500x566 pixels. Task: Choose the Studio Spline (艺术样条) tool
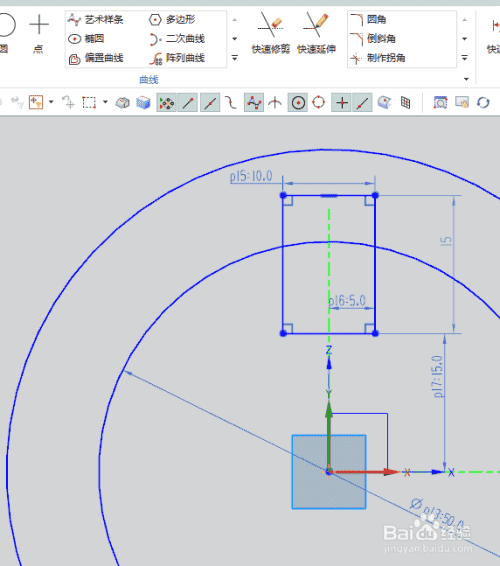pos(96,19)
